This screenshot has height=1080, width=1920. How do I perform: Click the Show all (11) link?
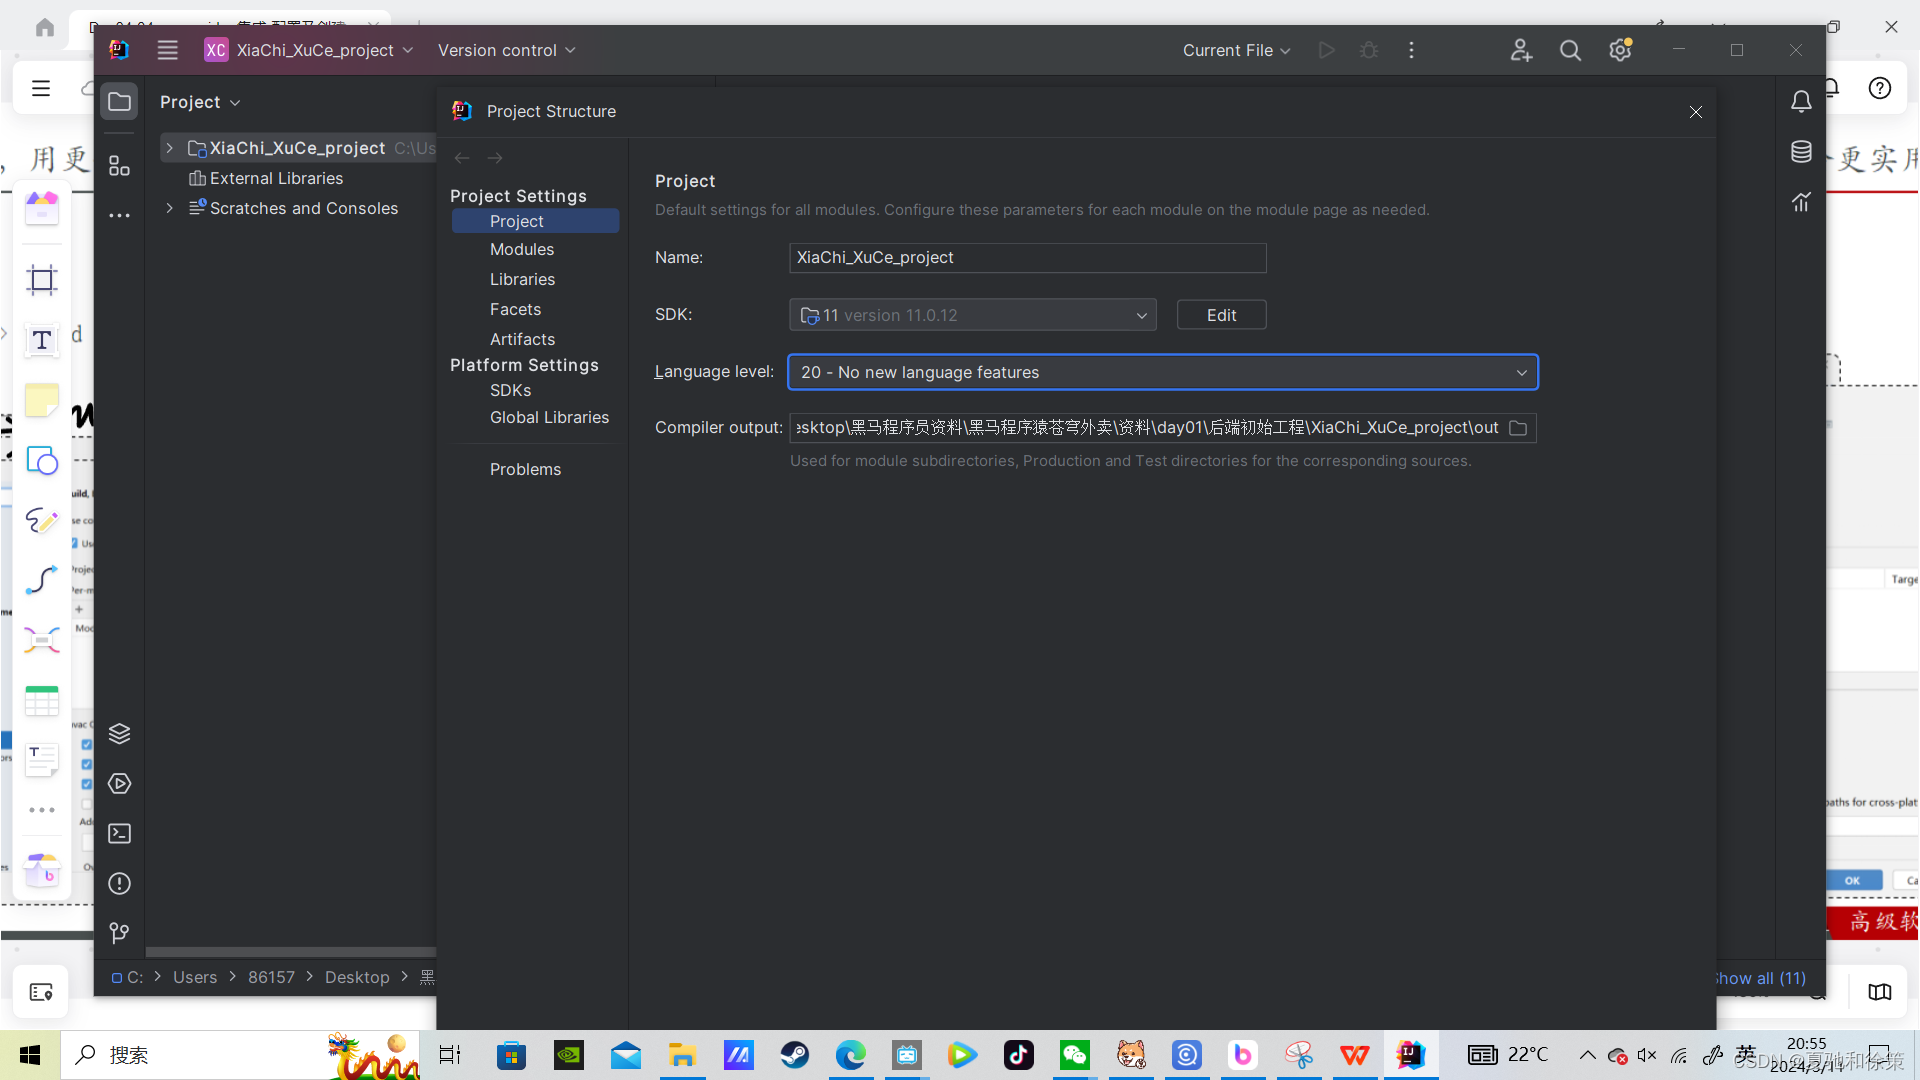point(1760,978)
